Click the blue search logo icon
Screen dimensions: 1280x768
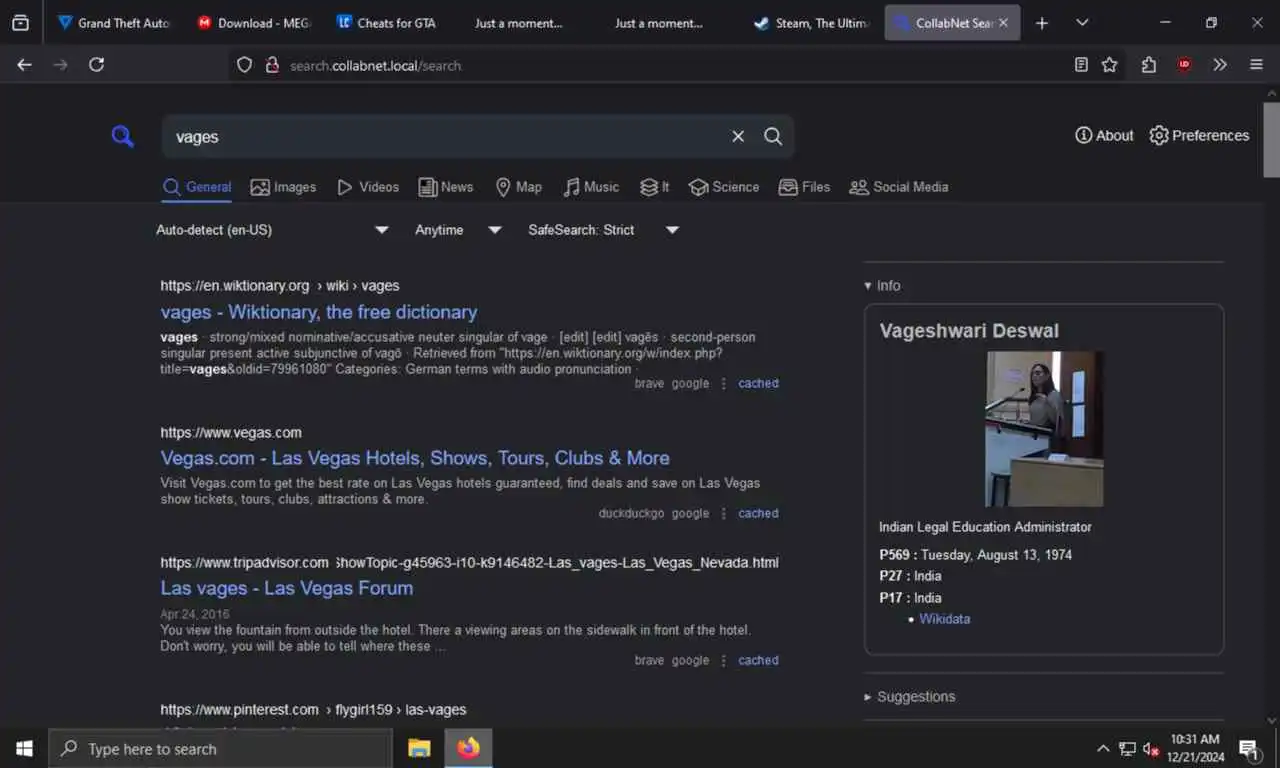pos(122,136)
